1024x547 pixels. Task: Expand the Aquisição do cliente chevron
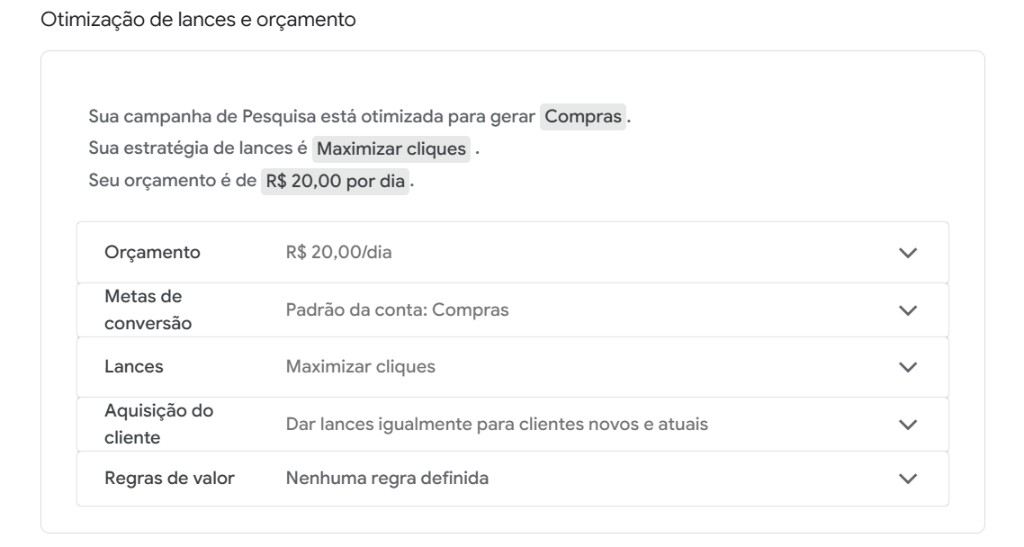(908, 424)
